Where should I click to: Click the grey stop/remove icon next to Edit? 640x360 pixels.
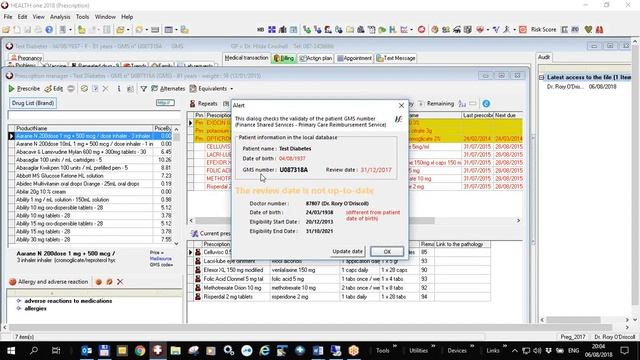(71, 89)
